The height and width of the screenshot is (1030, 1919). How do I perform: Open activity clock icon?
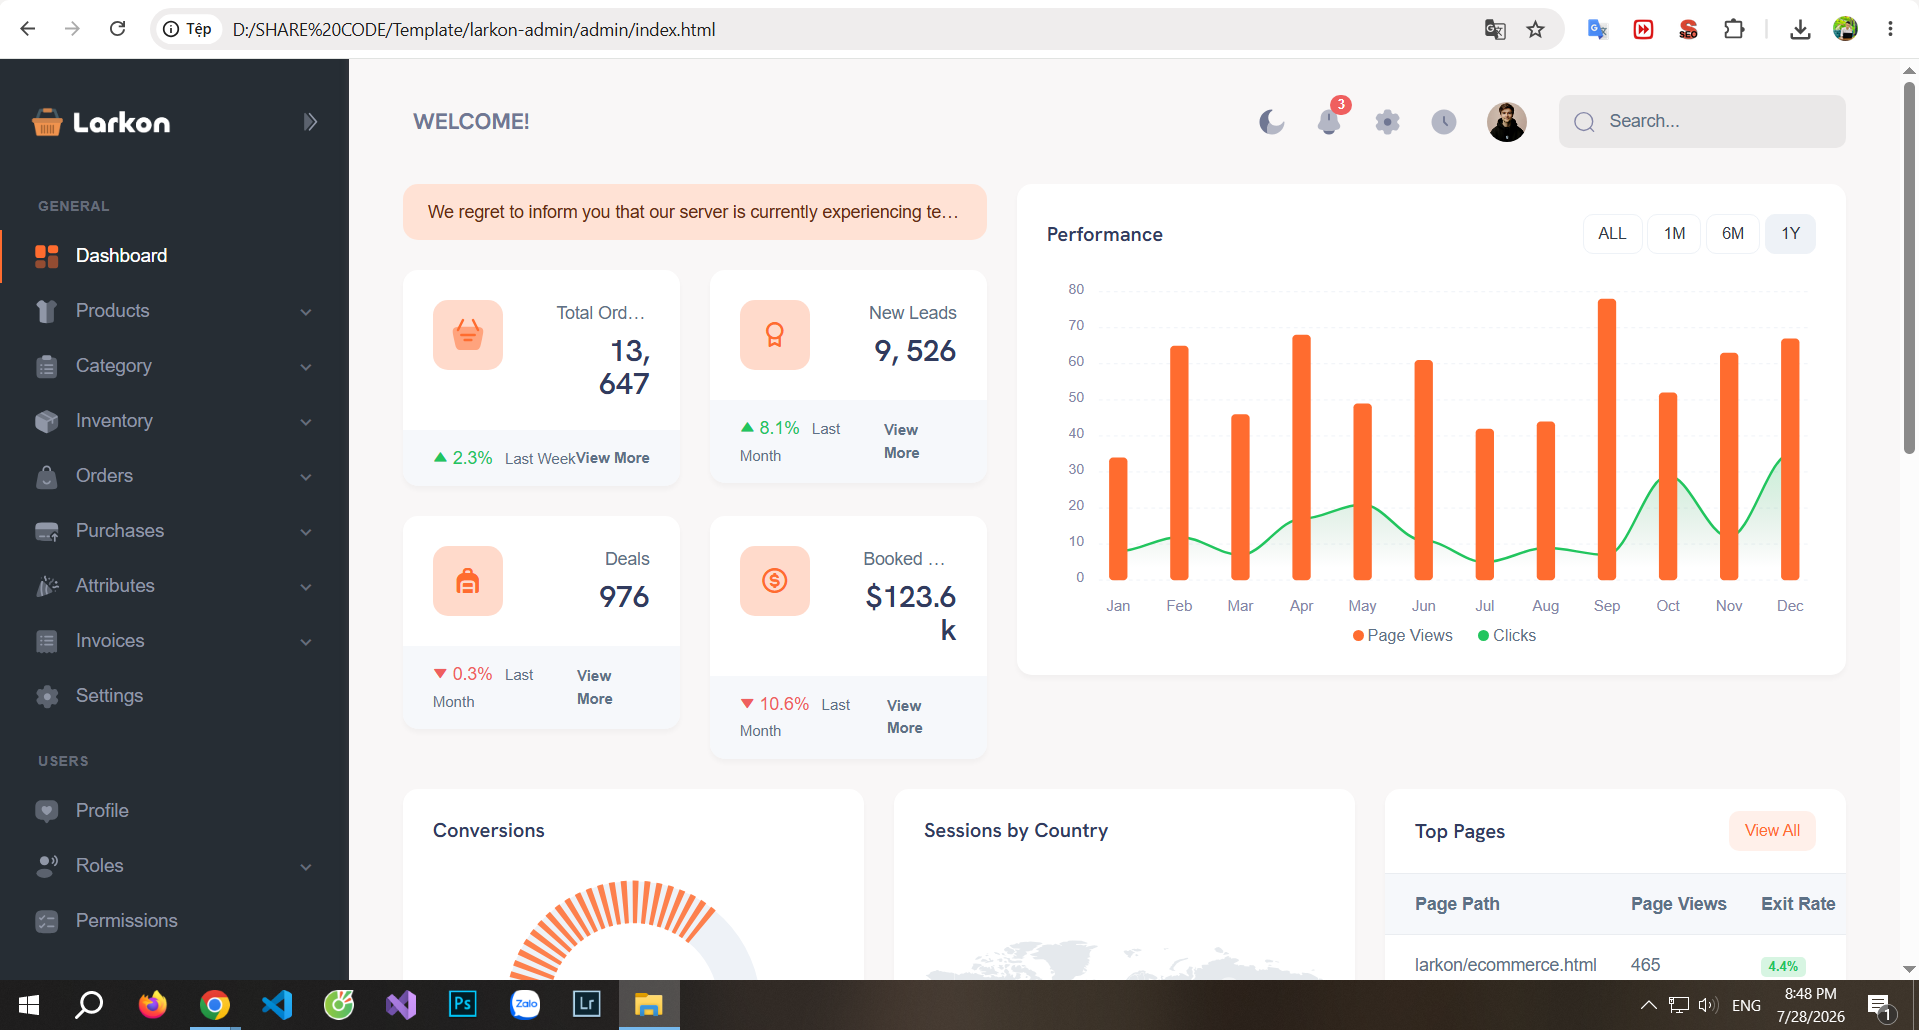[1444, 122]
